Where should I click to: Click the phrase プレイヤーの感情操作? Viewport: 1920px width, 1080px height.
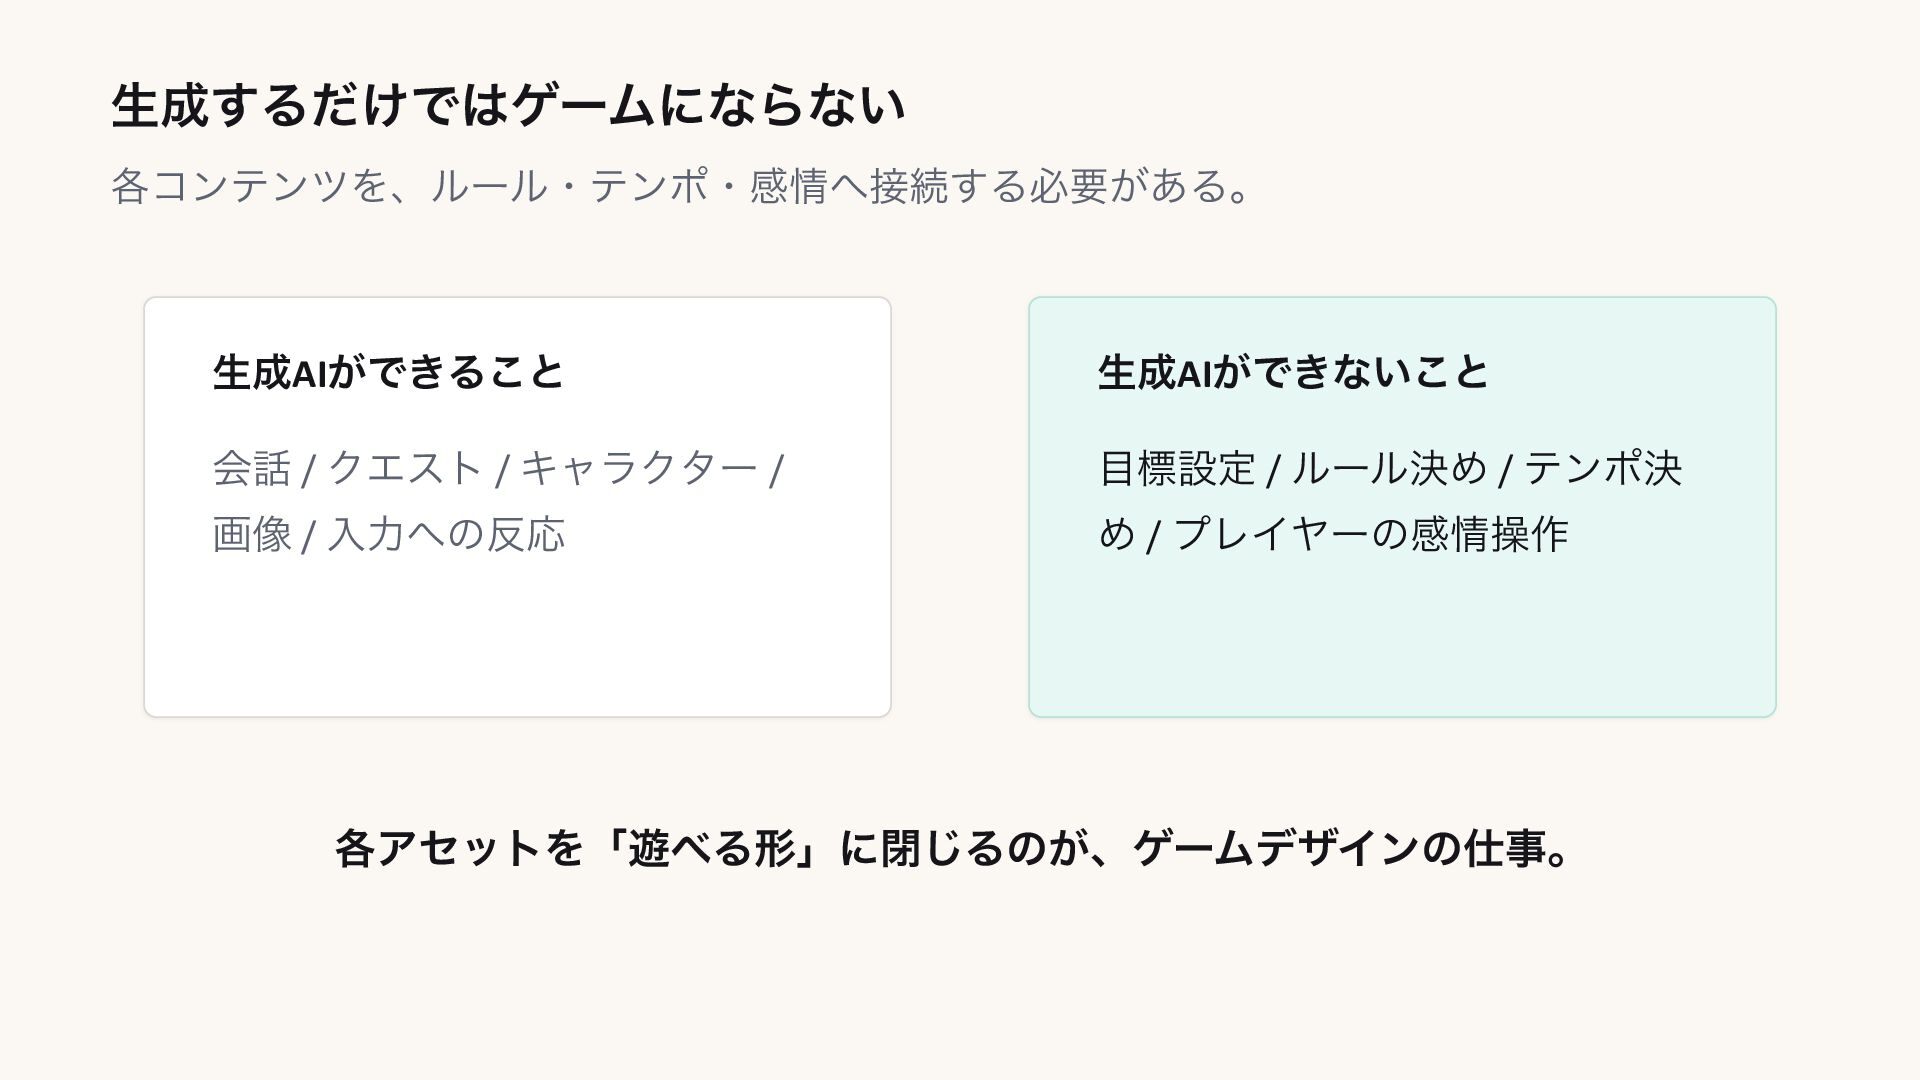(1371, 534)
